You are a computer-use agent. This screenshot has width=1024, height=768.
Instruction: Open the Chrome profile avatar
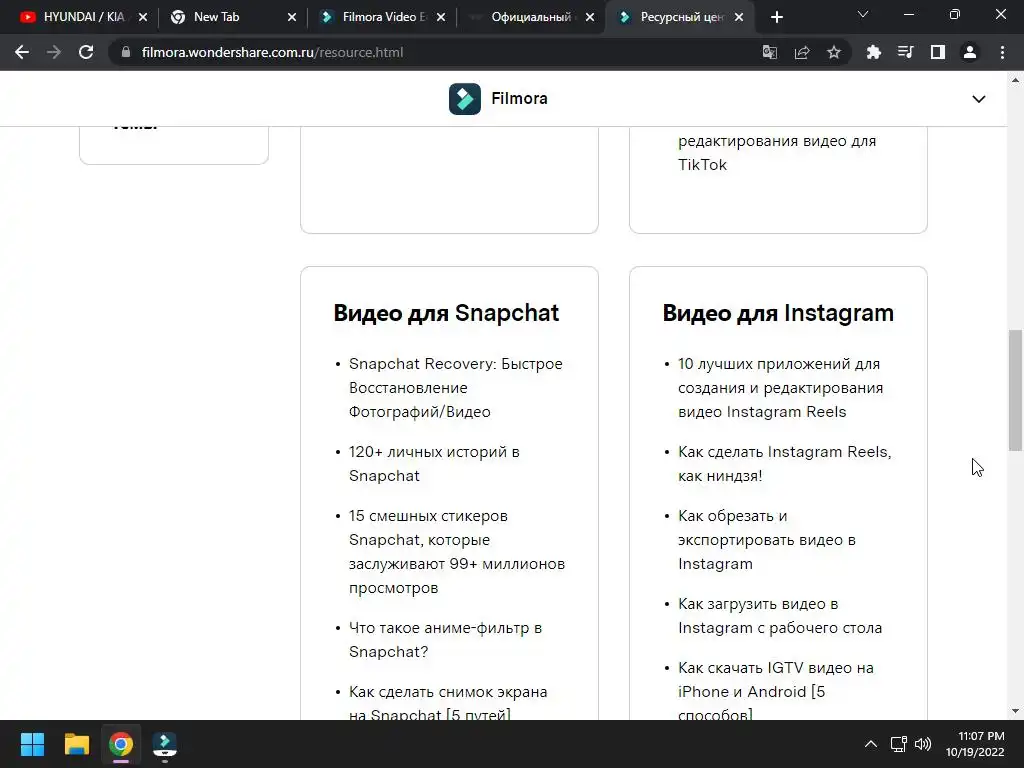(970, 52)
